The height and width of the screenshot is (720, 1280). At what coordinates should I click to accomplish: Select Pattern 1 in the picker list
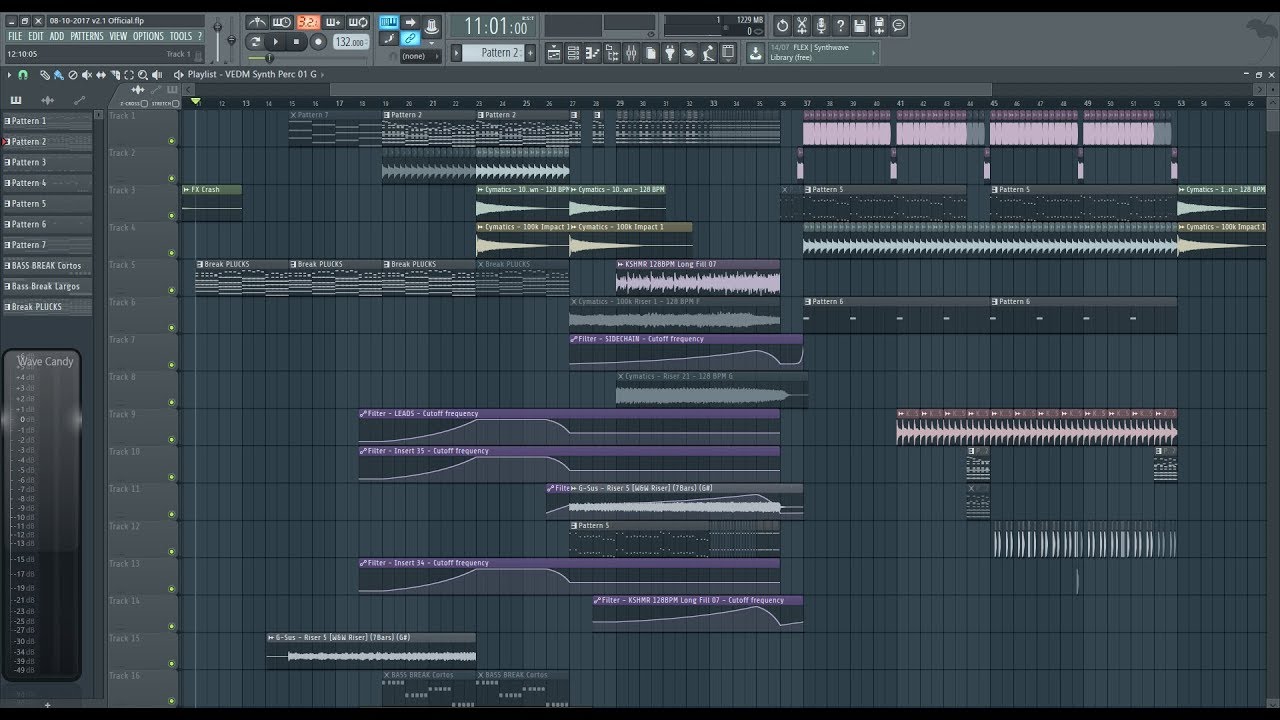pos(48,121)
